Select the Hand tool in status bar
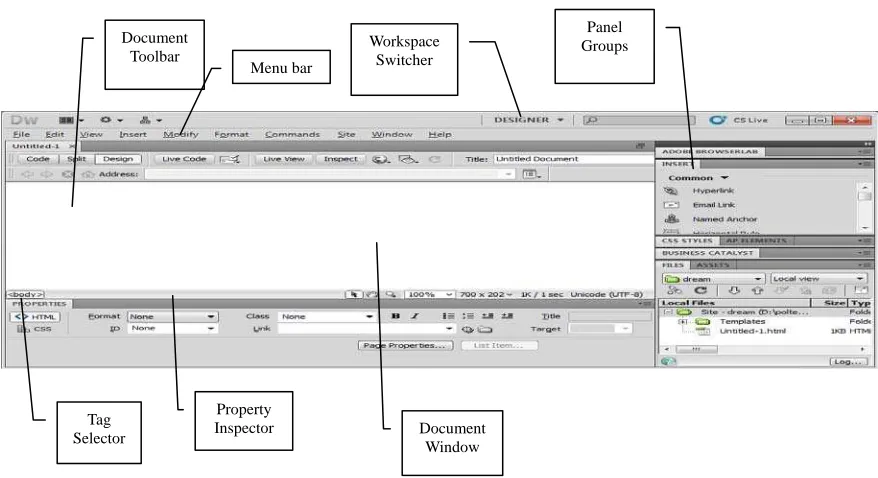 pos(372,294)
